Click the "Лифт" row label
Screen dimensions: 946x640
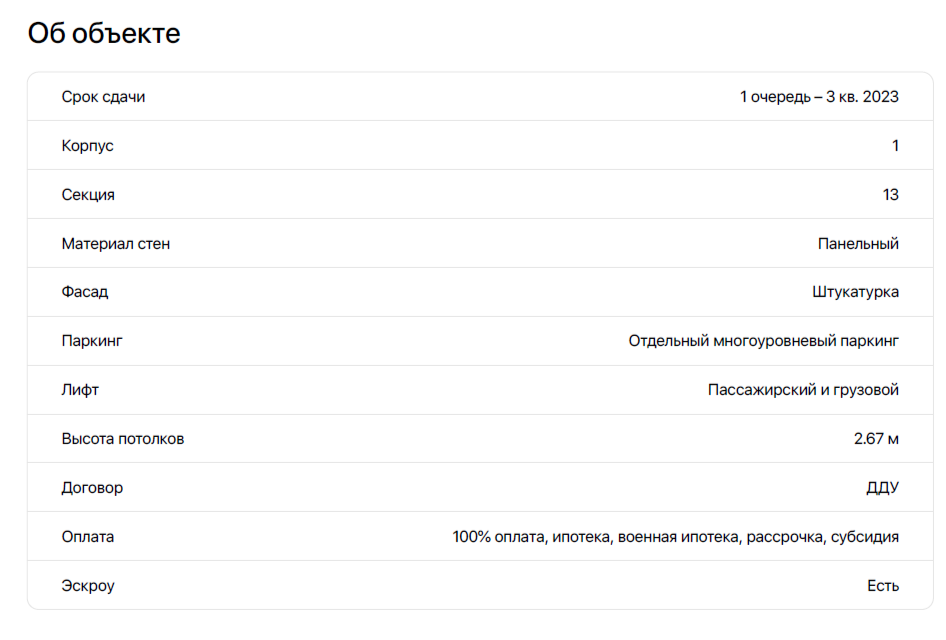pos(80,390)
